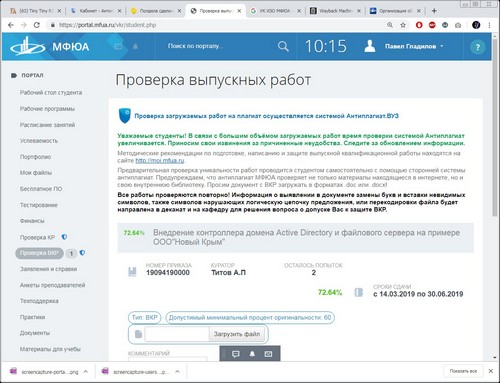This screenshot has height=383, width=500.
Task: Switch to the Google УК ИЗО МФЮА tab
Action: [276, 11]
